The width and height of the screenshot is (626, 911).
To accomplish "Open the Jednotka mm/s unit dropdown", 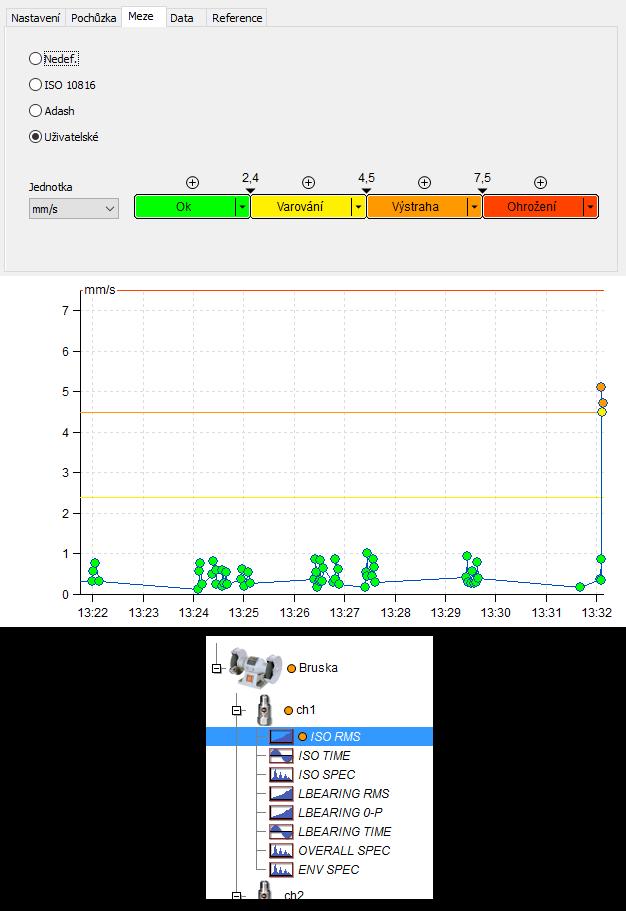I will coord(74,209).
